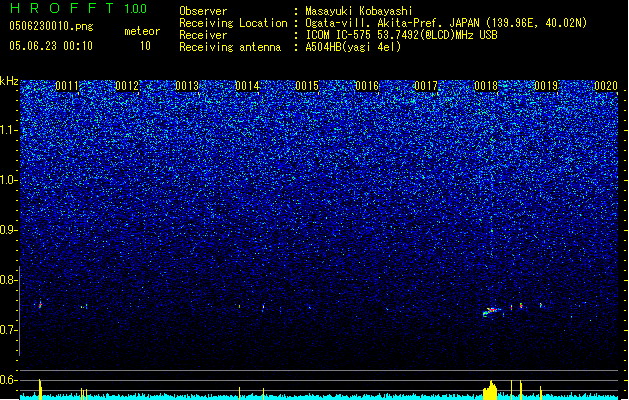Select the ICOM IC-575 receiver description
The width and height of the screenshot is (629, 400).
coord(402,35)
